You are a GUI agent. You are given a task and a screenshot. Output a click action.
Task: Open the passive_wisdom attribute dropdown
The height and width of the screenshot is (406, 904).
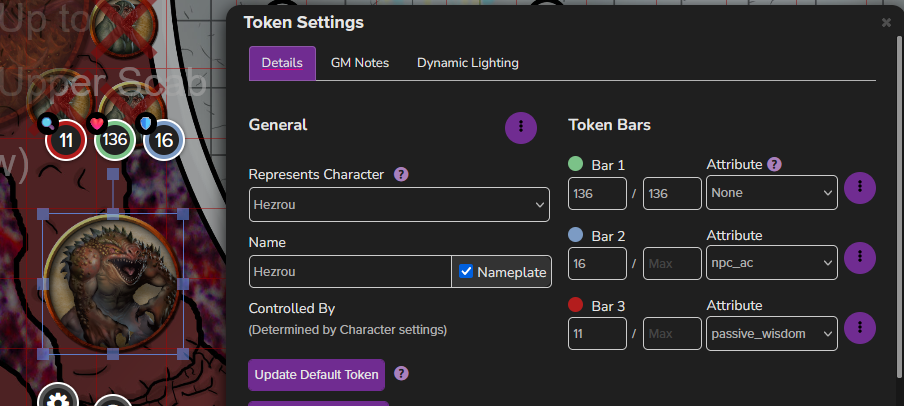point(772,333)
